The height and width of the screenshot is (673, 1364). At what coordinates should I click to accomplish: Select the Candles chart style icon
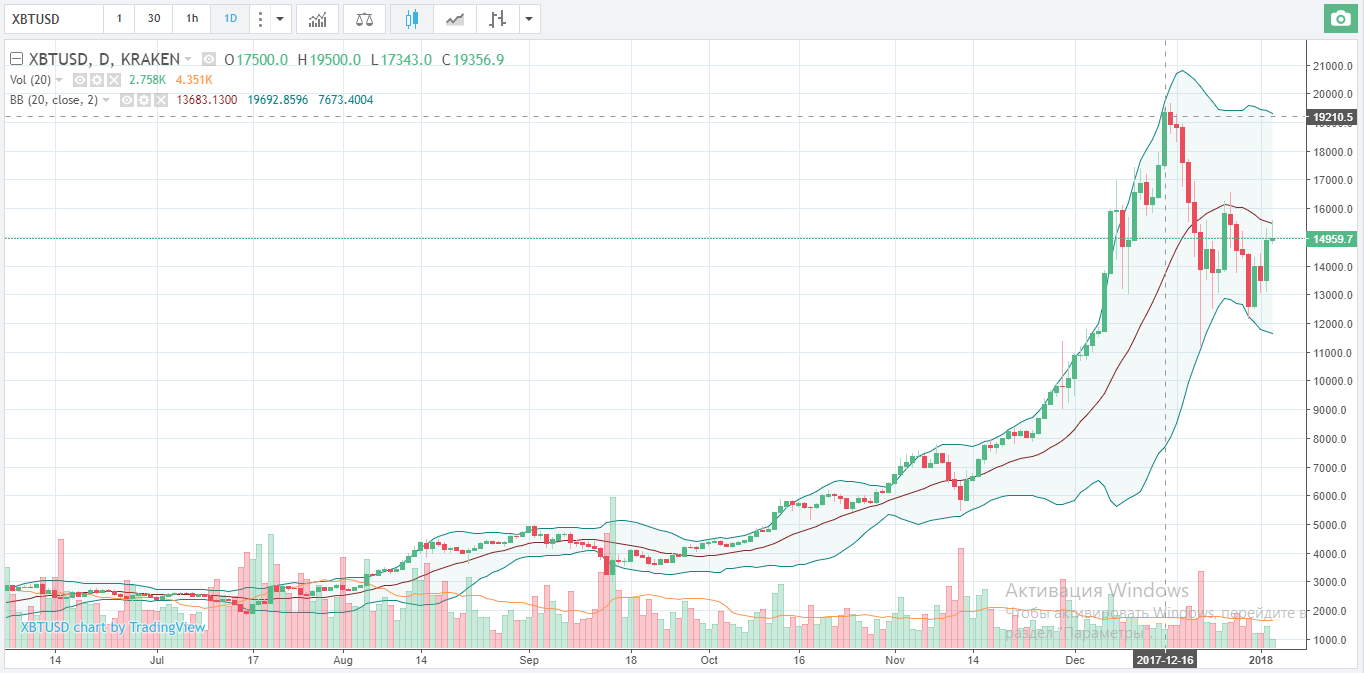411,19
